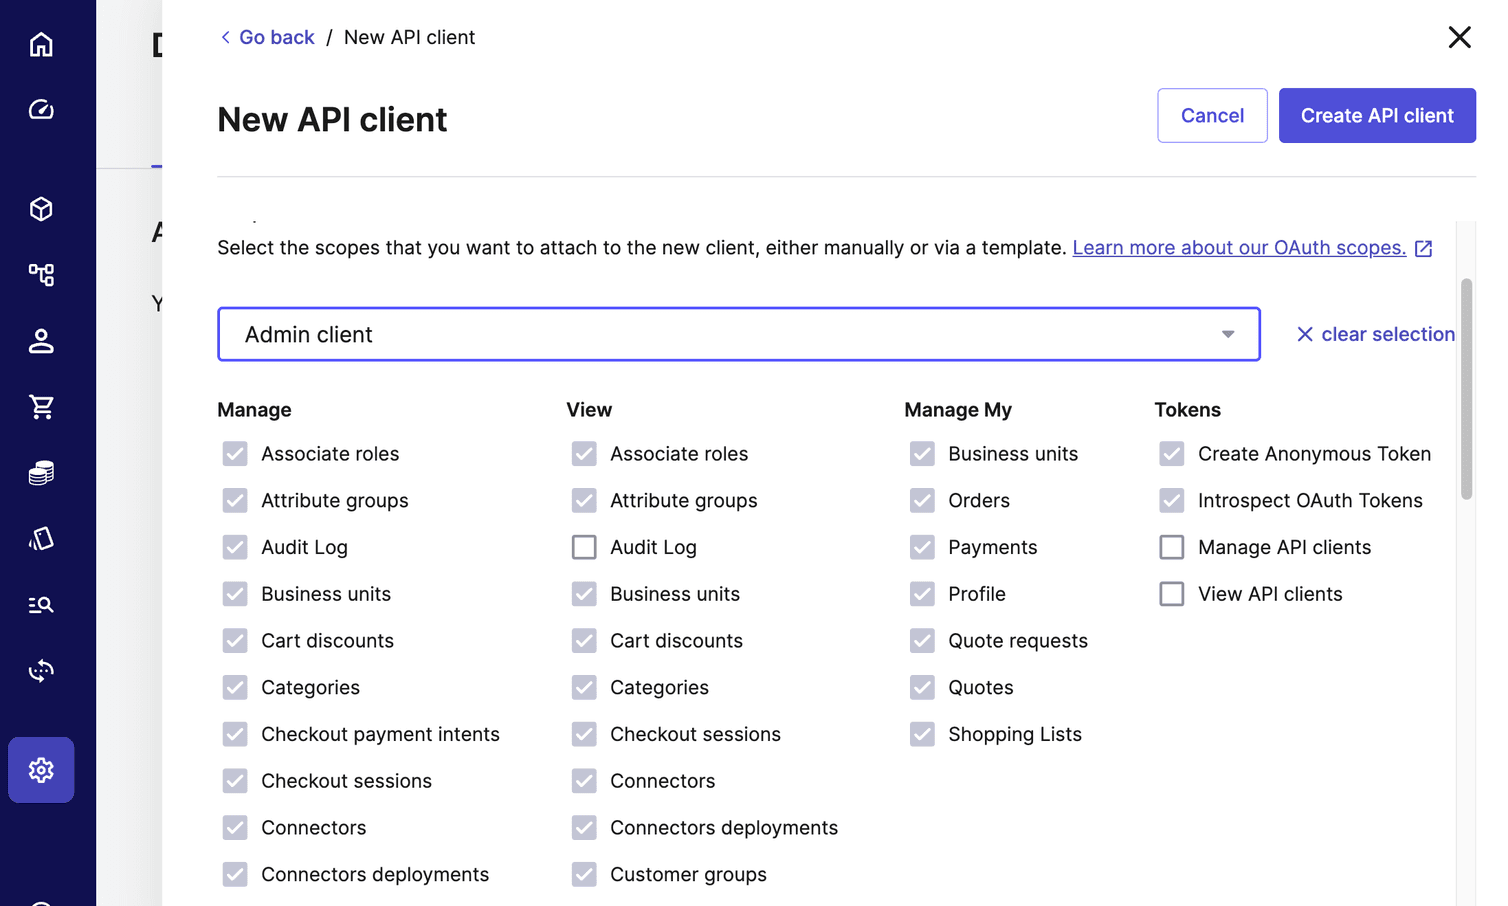Enable the View API clients scope
This screenshot has width=1508, height=906.
1171,593
